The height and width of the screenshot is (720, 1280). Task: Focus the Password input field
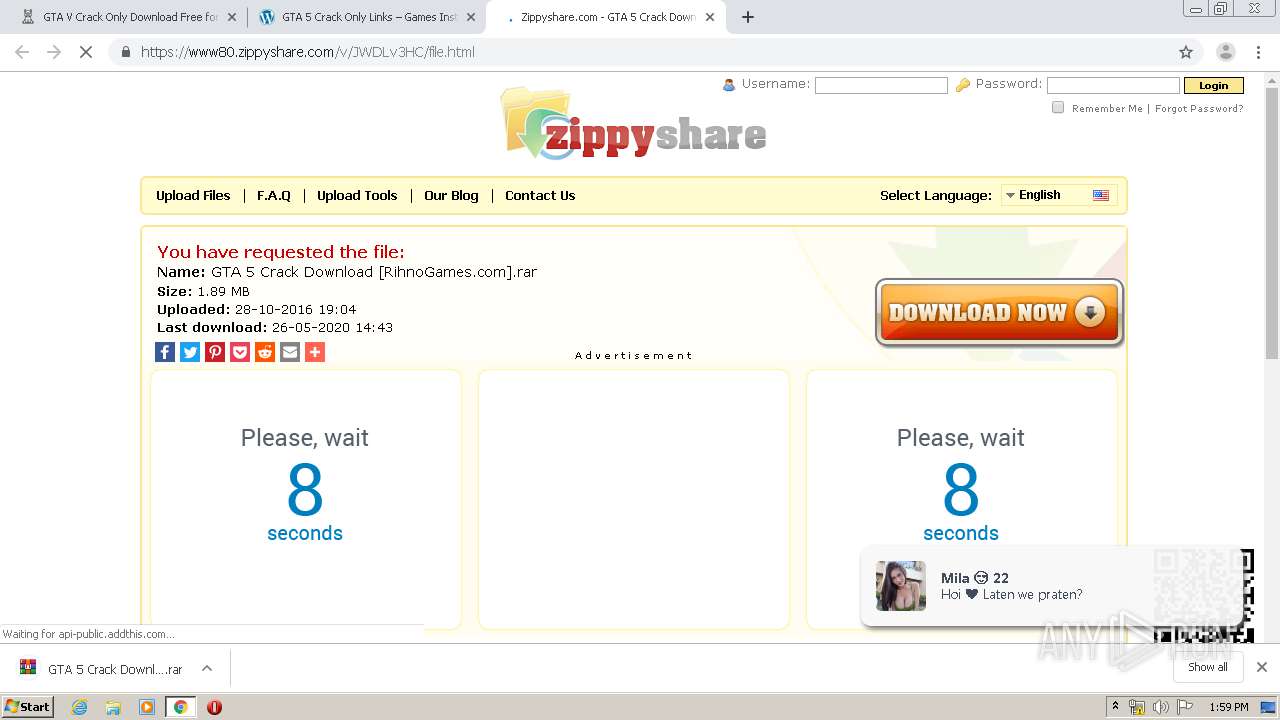tap(1113, 86)
